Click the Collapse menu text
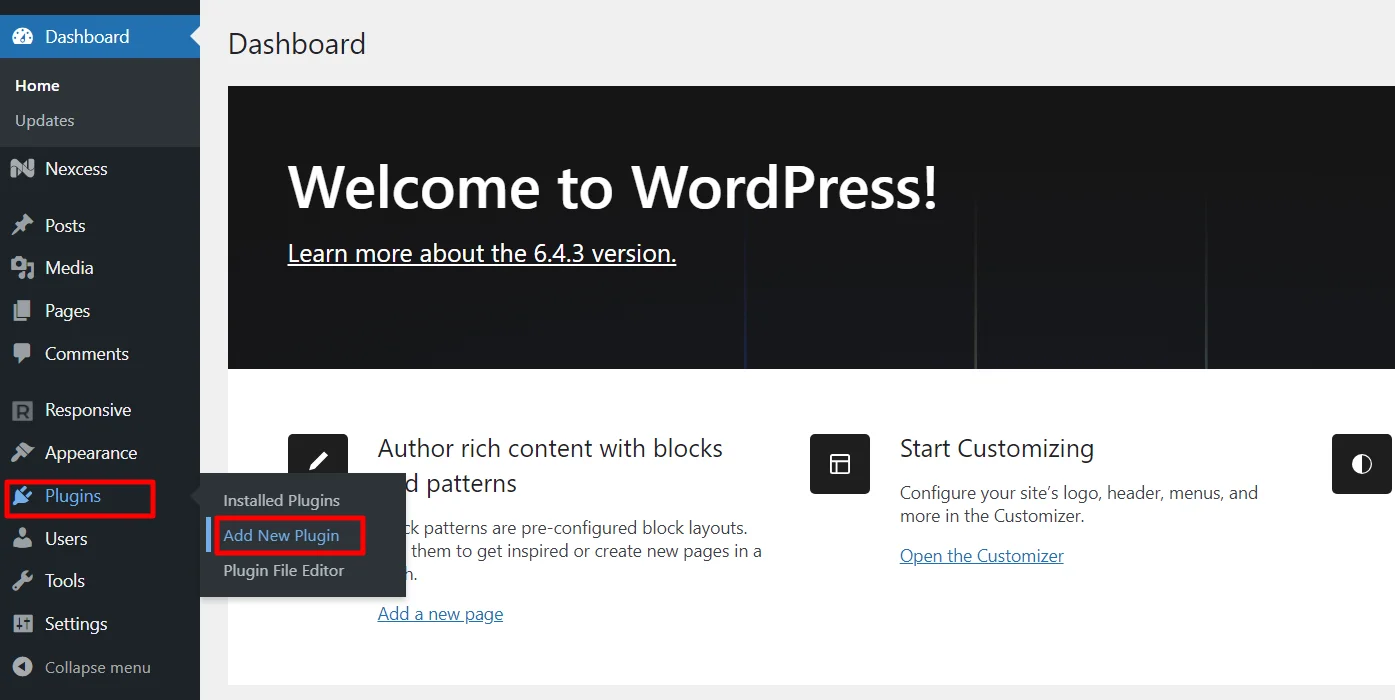Screen dimensions: 1395x700 tap(98, 668)
